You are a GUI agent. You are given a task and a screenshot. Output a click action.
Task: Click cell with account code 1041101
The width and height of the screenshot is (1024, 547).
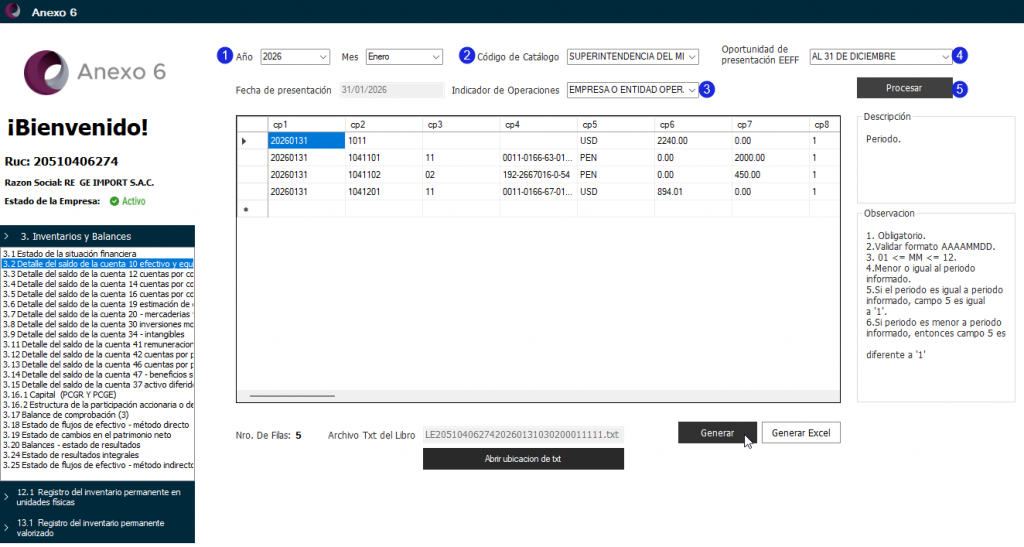point(384,158)
